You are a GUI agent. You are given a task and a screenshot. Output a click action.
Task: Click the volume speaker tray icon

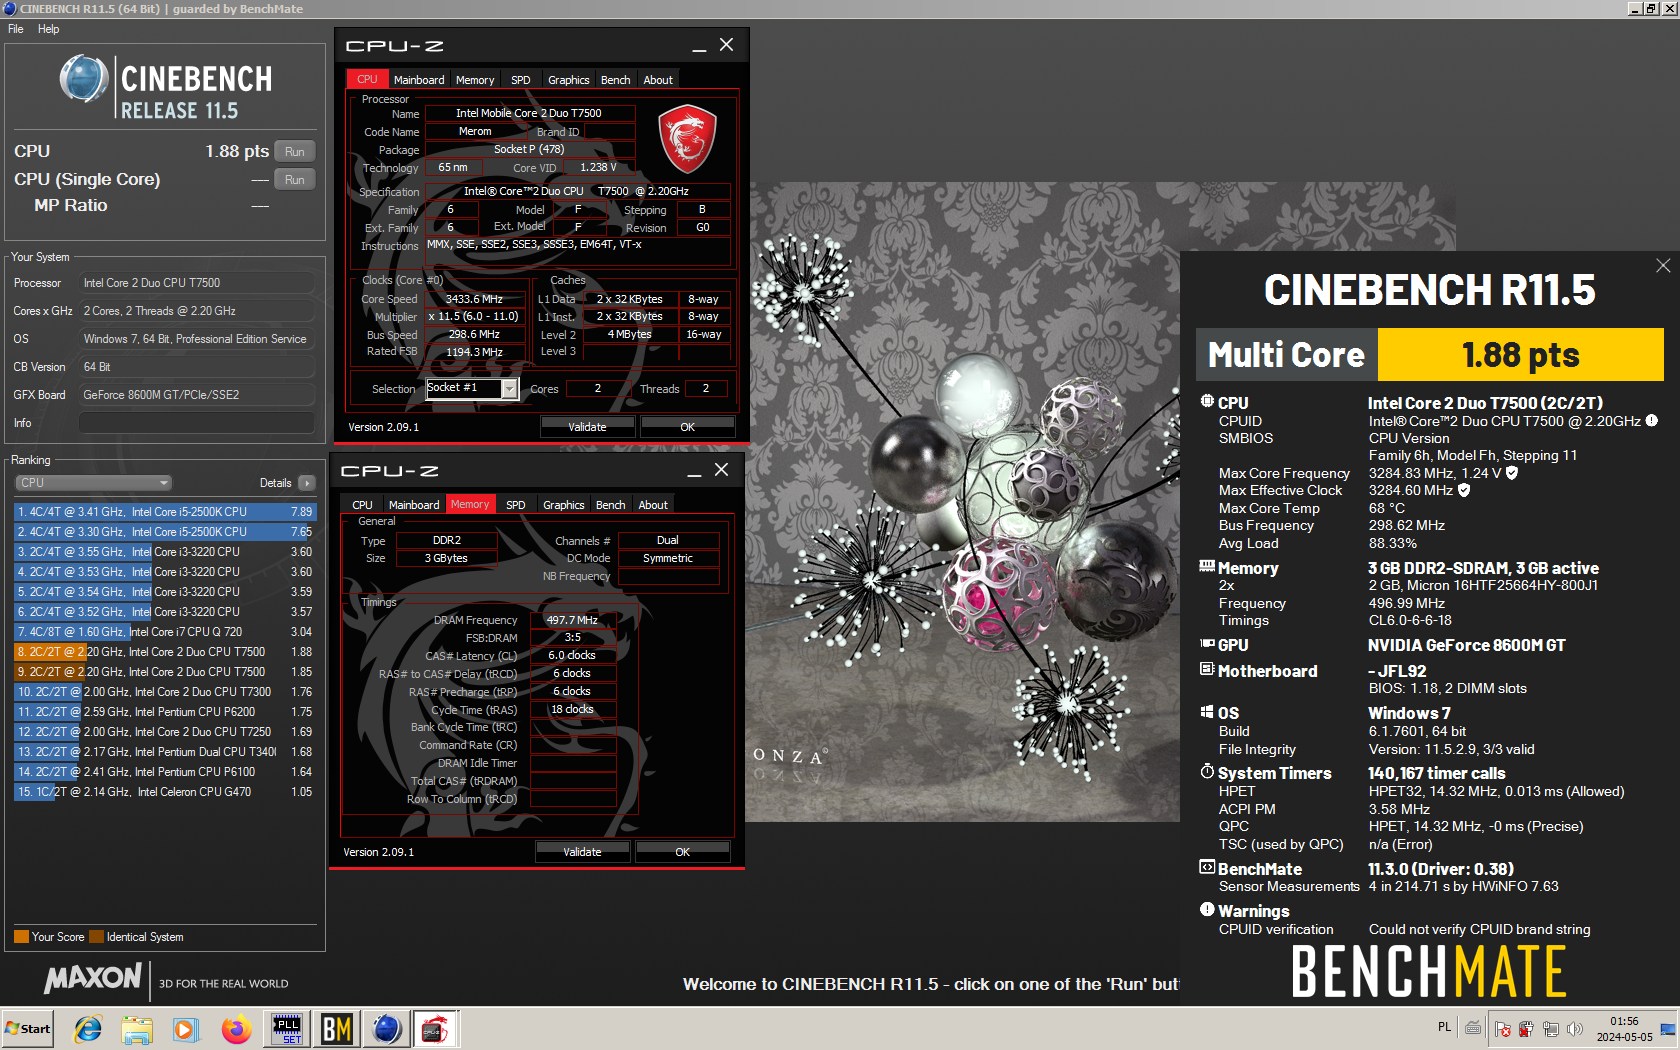[1576, 1029]
